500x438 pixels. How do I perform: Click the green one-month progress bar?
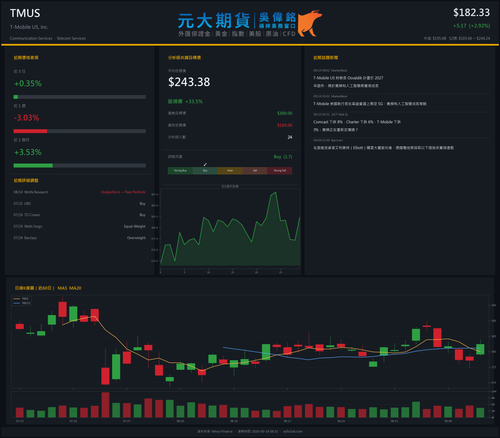click(x=33, y=166)
